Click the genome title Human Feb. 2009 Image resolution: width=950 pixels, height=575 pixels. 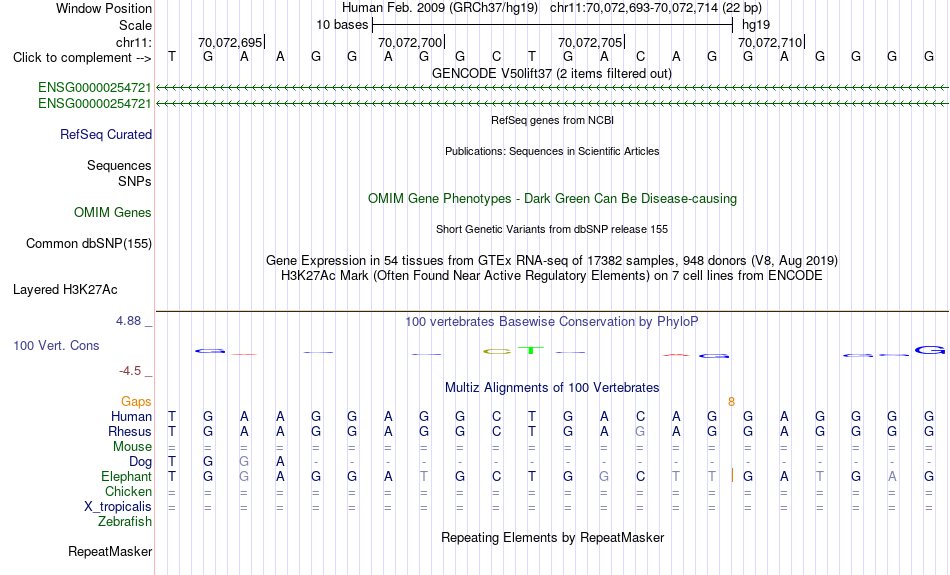[x=440, y=8]
